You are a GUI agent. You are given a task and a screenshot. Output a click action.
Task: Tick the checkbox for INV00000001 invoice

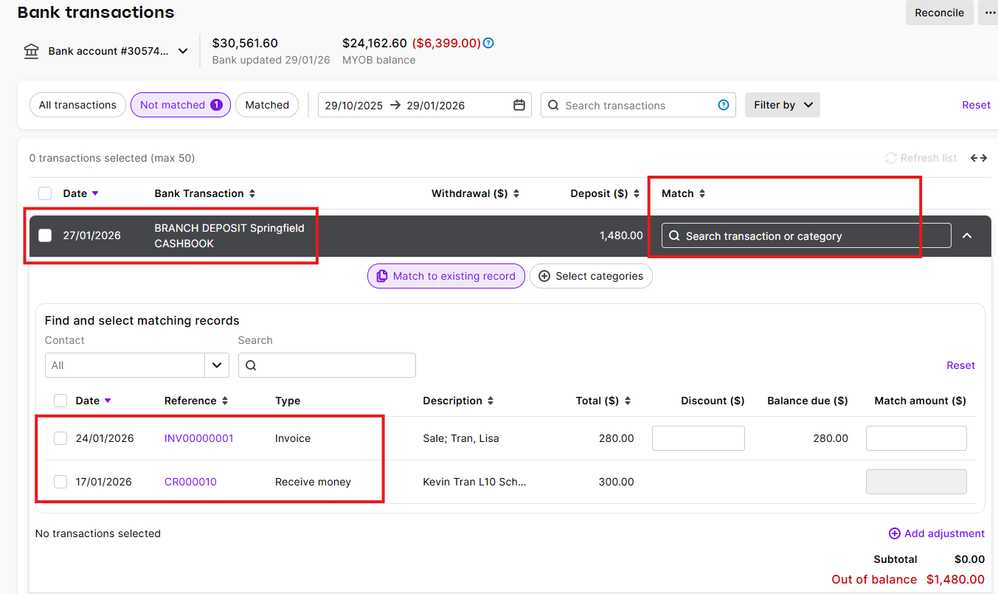coord(61,438)
